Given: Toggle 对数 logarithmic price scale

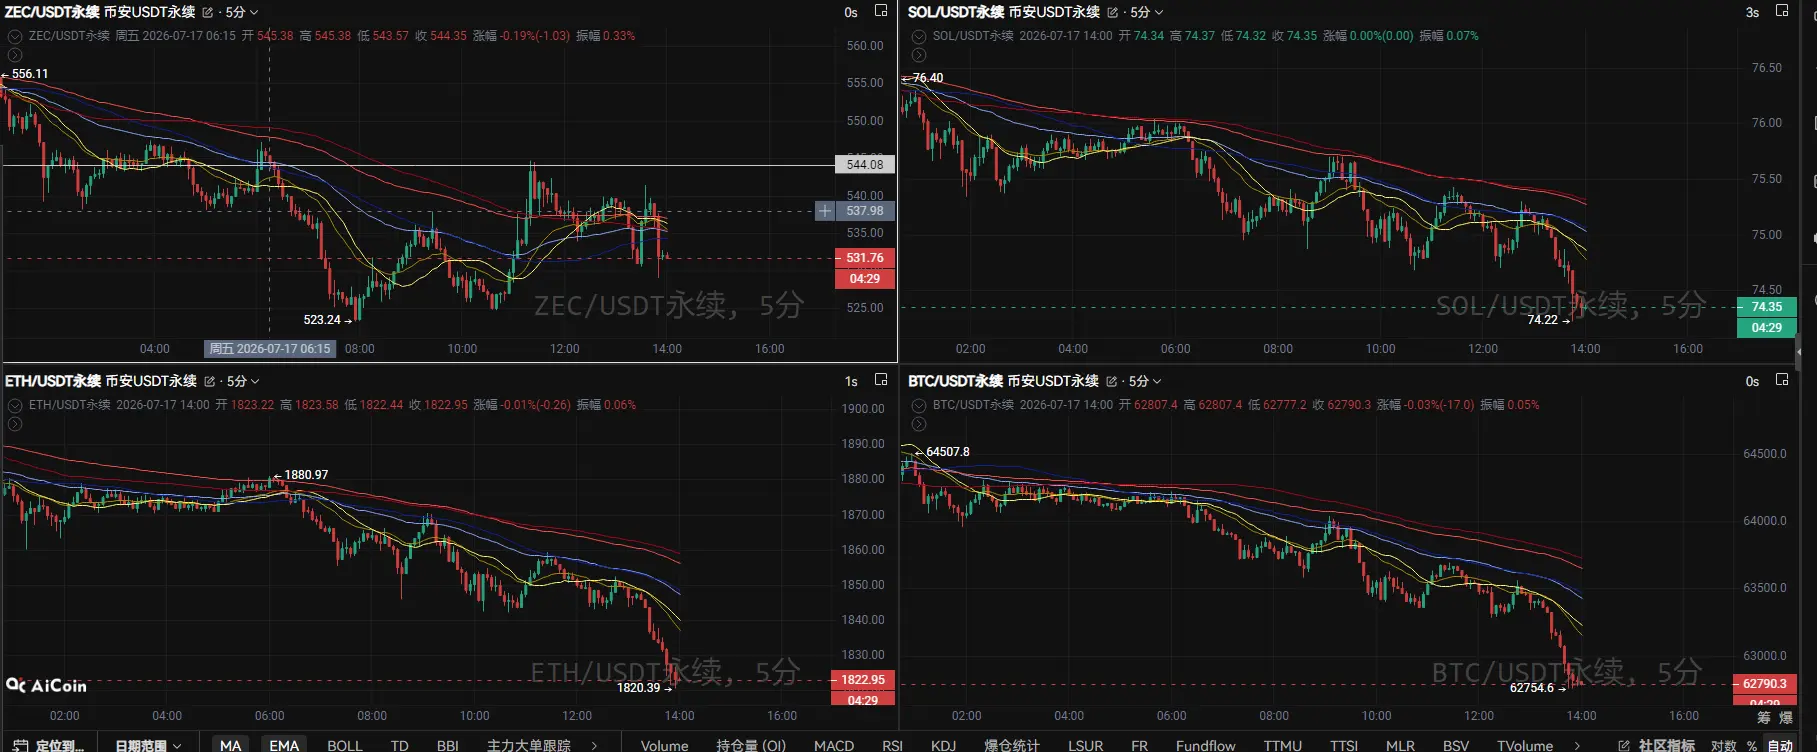Looking at the screenshot, I should [x=1723, y=745].
